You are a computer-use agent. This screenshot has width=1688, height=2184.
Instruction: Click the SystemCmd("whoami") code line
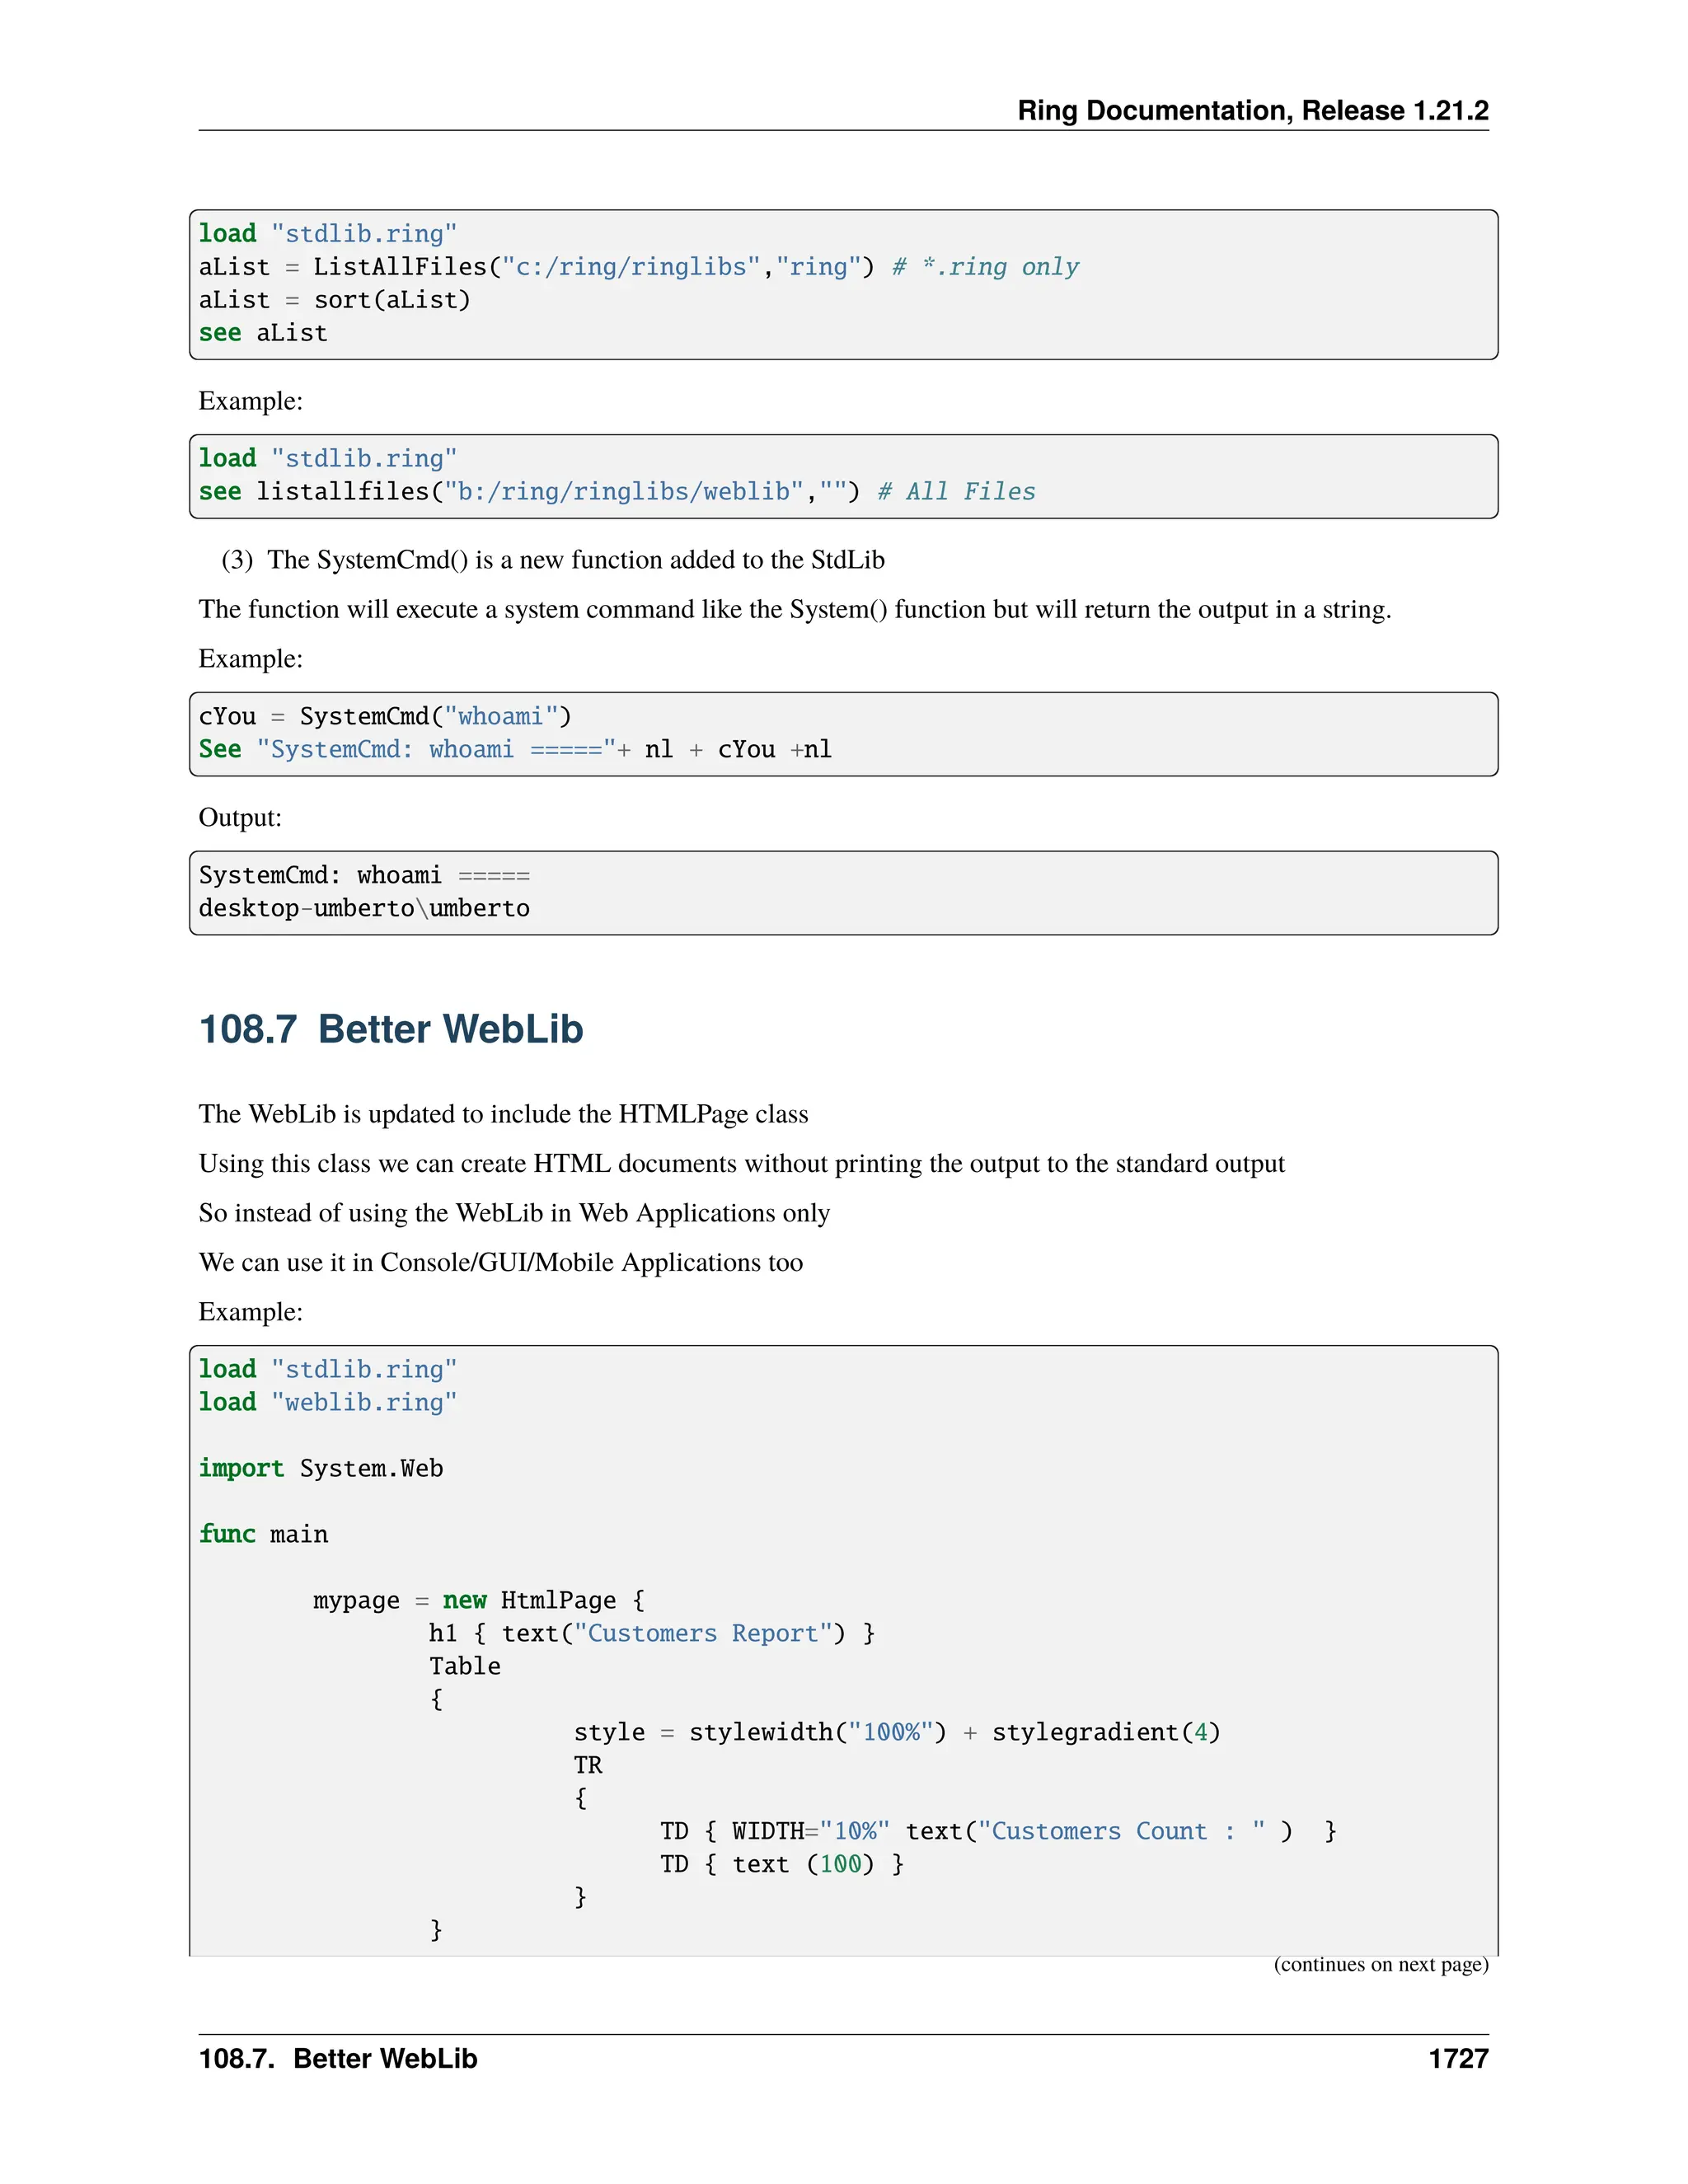click(385, 716)
